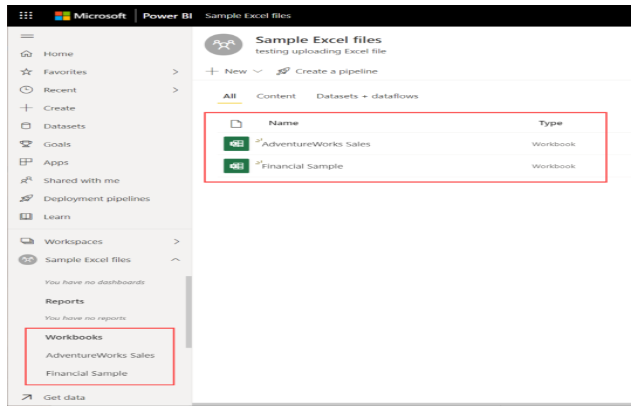Expand the Recent chevron
The width and height of the screenshot is (642, 412).
[x=176, y=90]
